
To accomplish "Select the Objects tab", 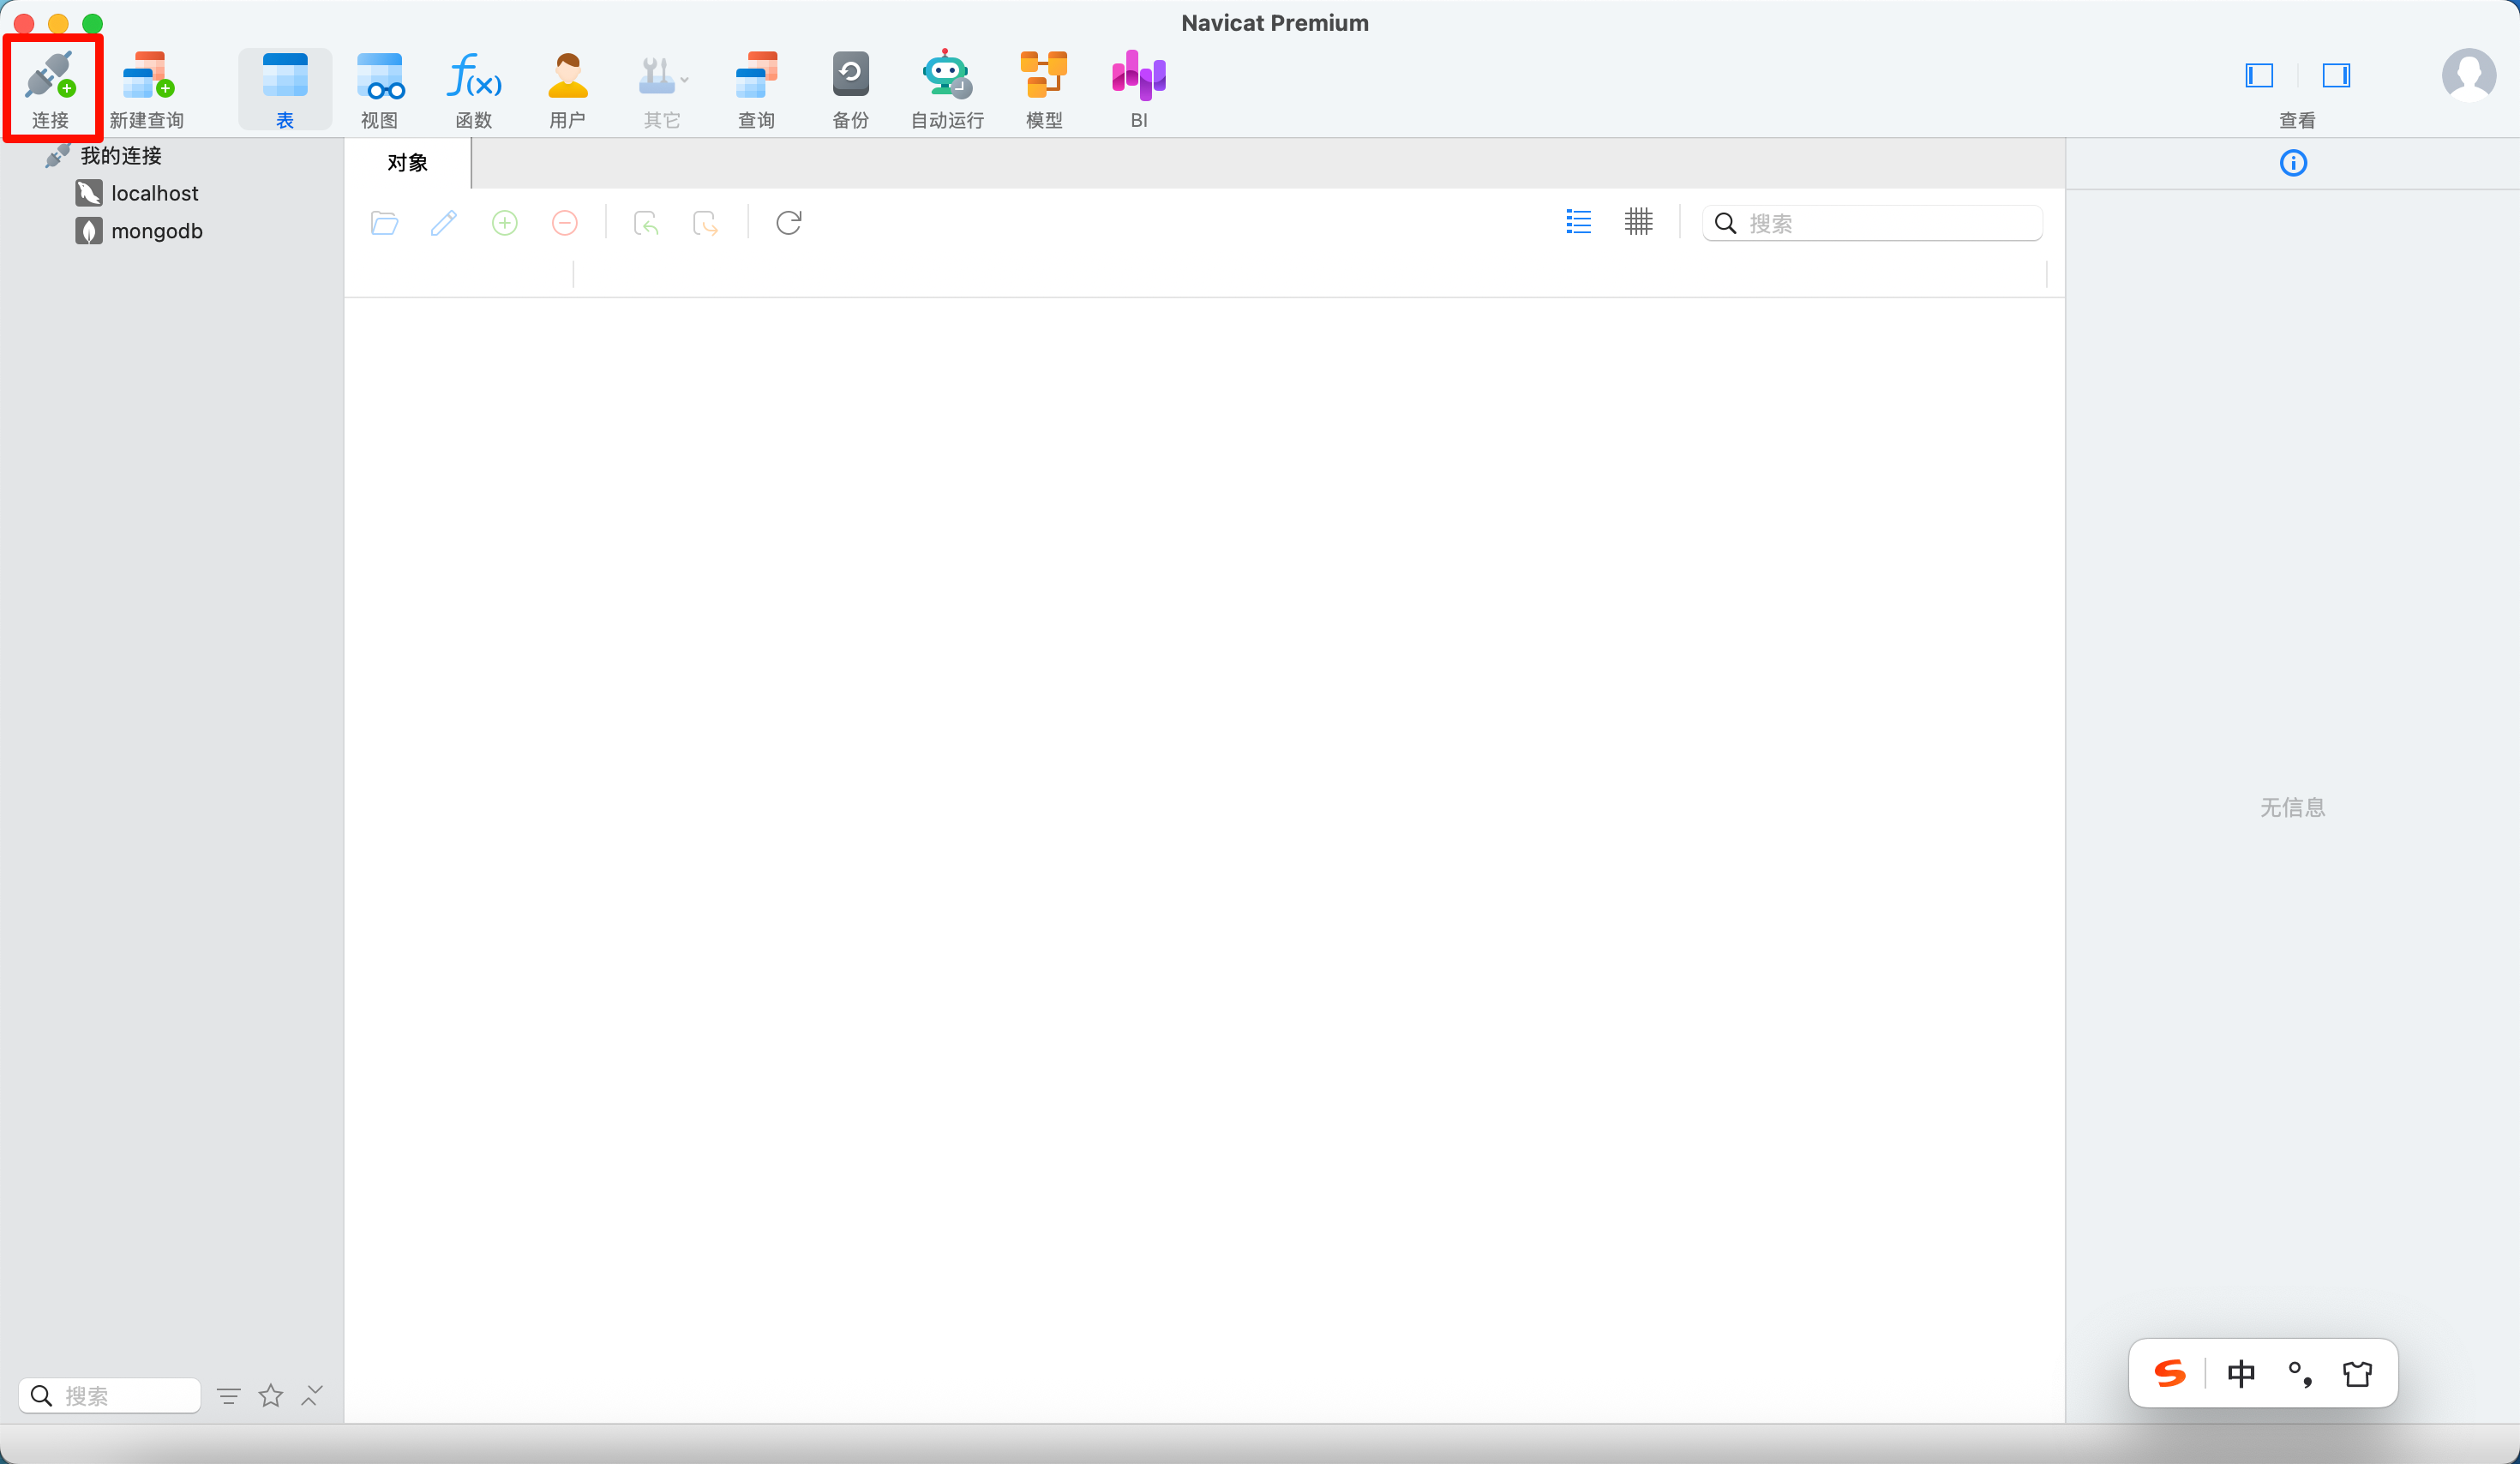I will 407,163.
